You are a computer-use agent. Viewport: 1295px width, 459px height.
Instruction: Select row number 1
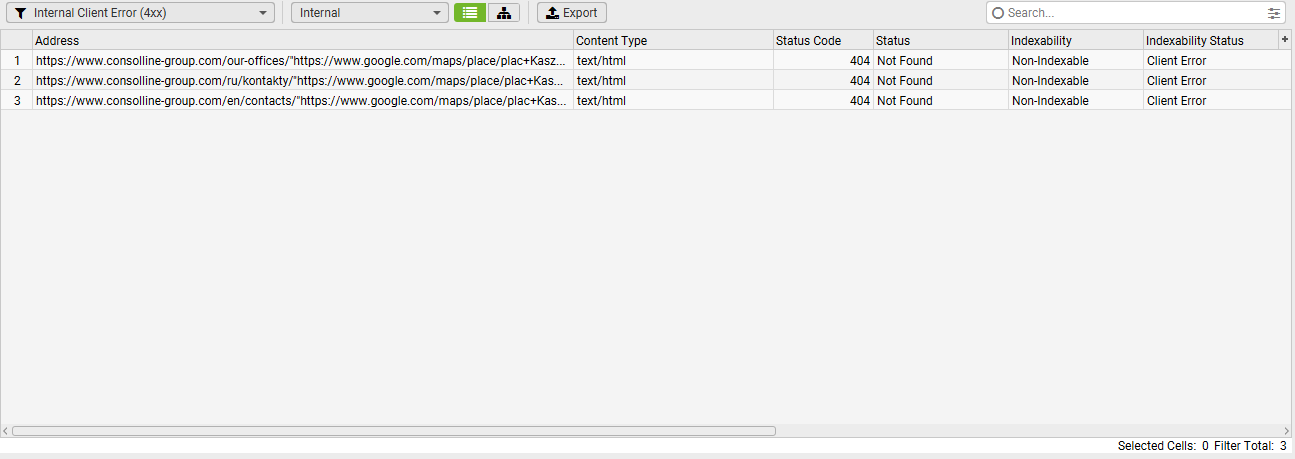coord(16,60)
